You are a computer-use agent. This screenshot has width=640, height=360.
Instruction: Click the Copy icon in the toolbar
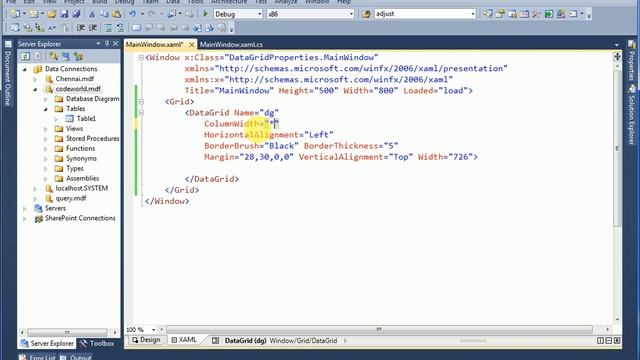(x=104, y=14)
